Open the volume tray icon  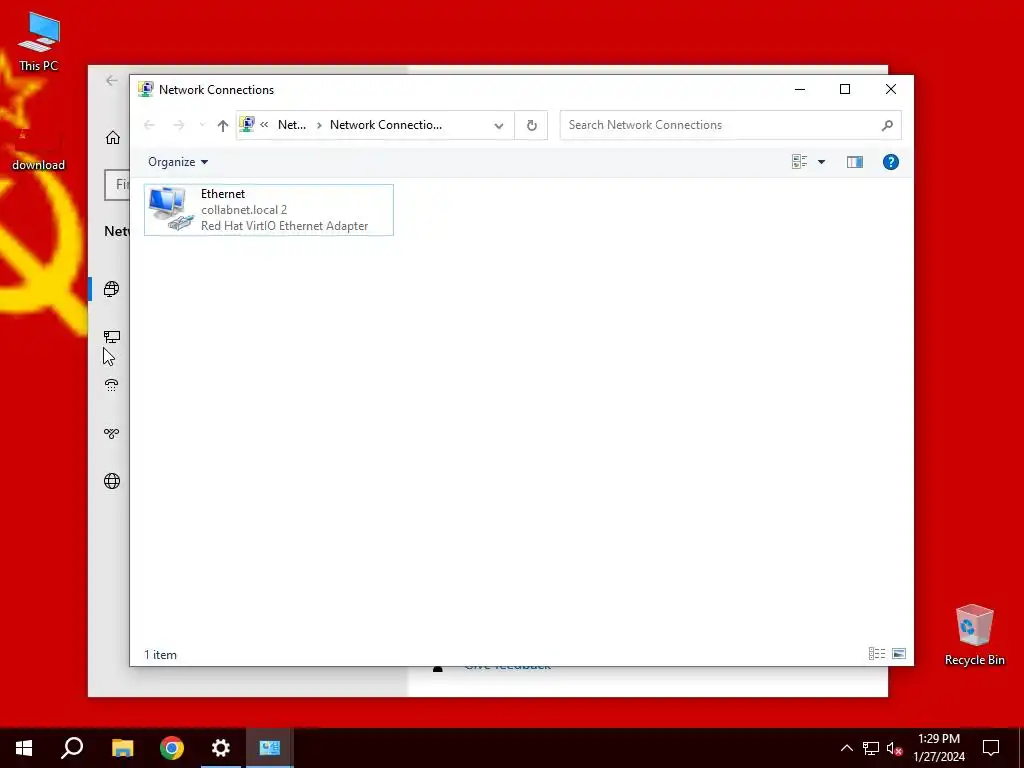(x=895, y=748)
